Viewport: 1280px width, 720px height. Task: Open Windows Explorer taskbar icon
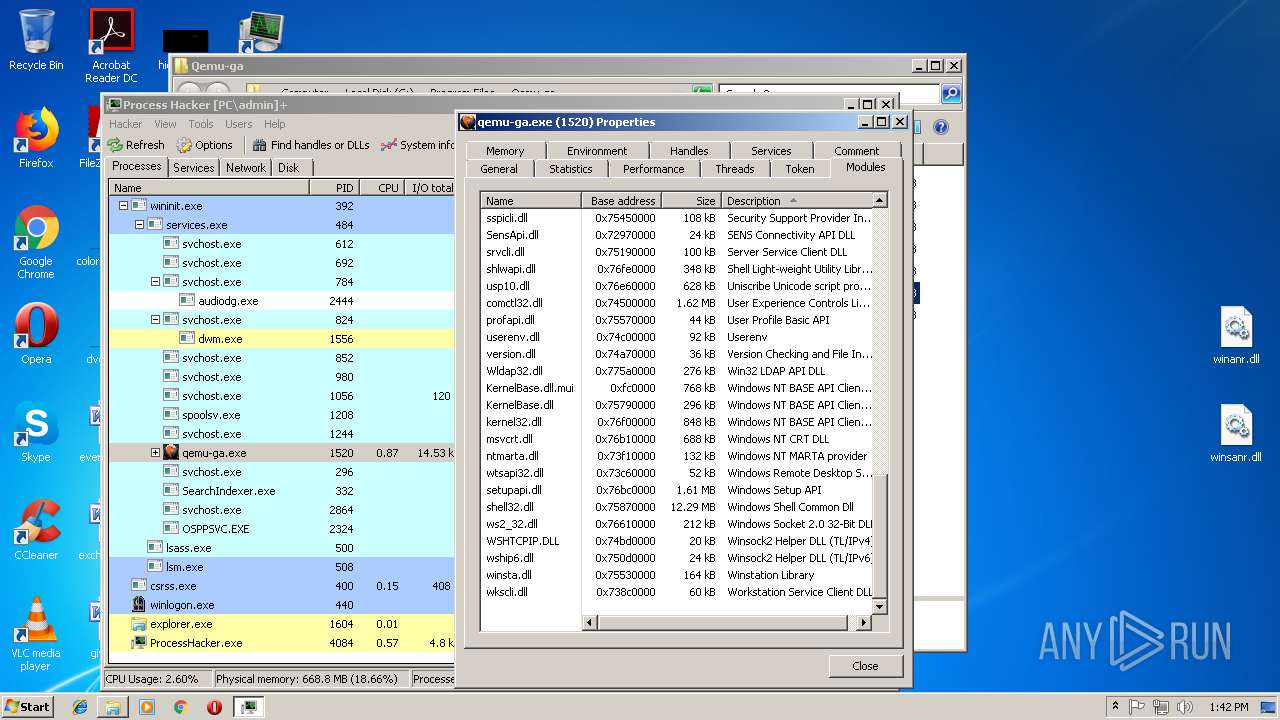(x=113, y=707)
